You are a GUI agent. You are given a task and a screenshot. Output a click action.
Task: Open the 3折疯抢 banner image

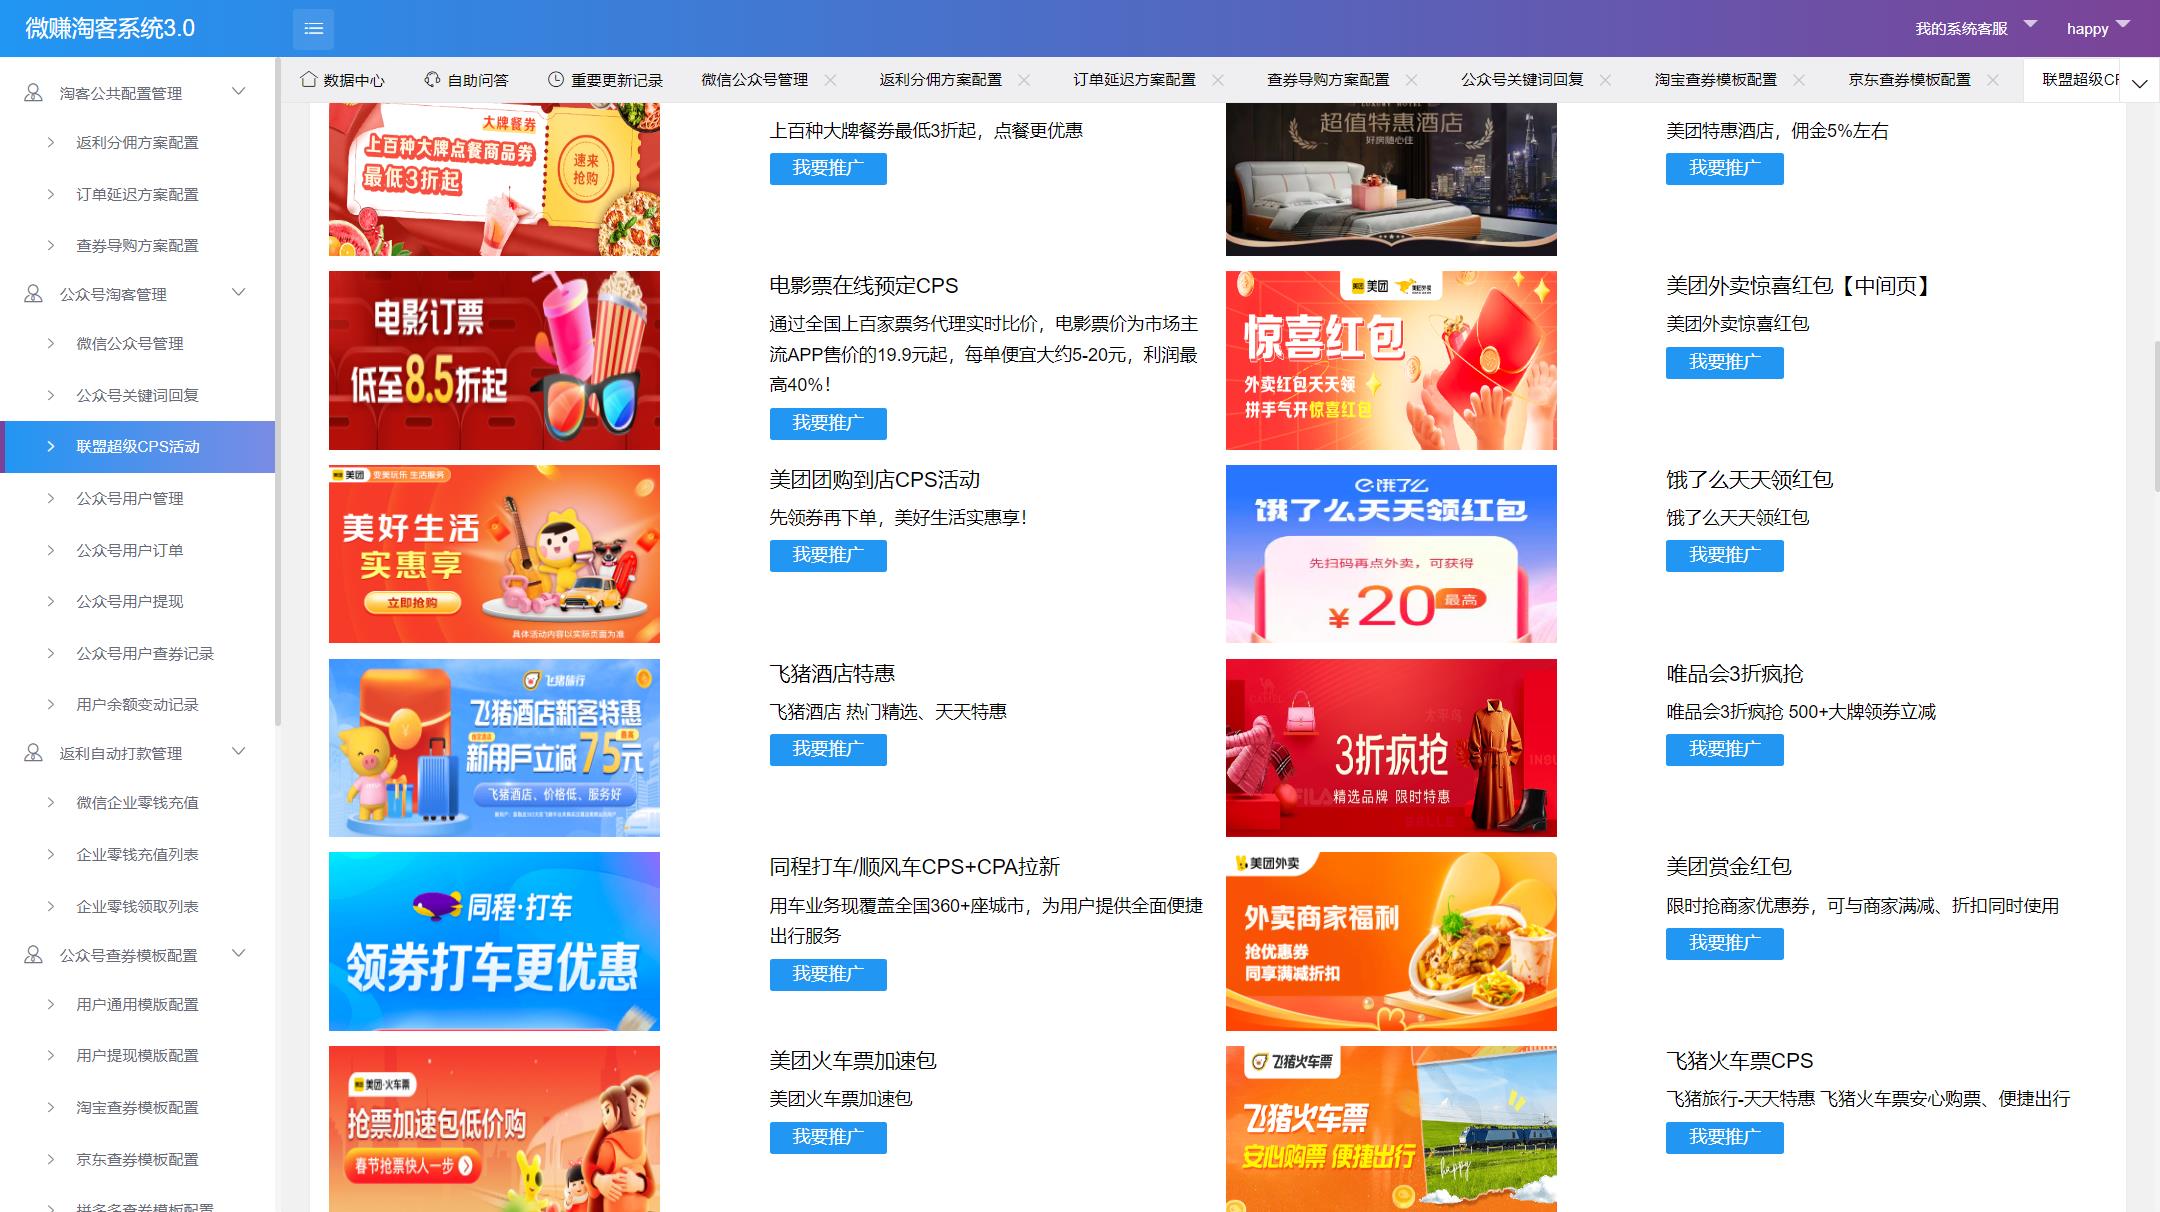[x=1391, y=748]
